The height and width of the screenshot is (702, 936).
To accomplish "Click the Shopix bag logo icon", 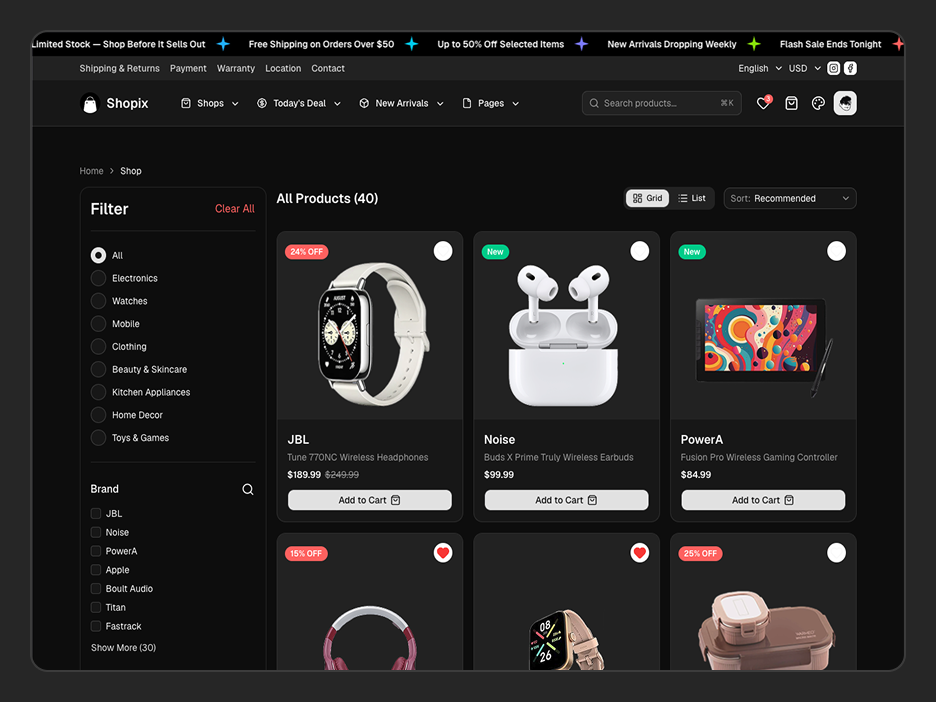I will click(x=90, y=103).
